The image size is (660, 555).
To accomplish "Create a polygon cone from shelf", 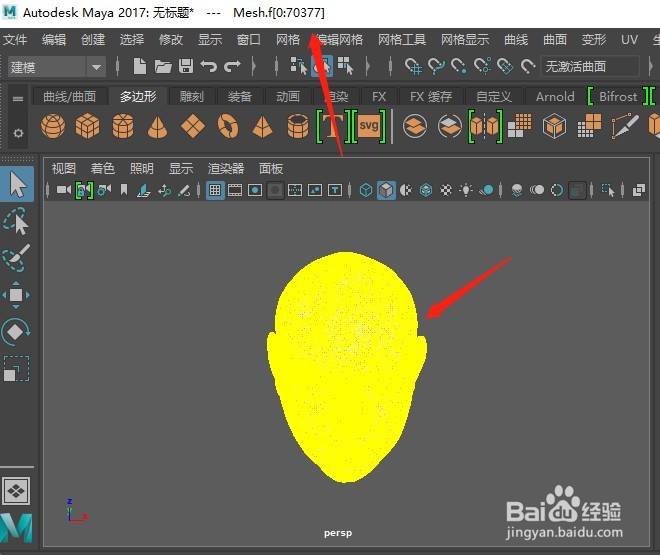I will click(x=157, y=127).
